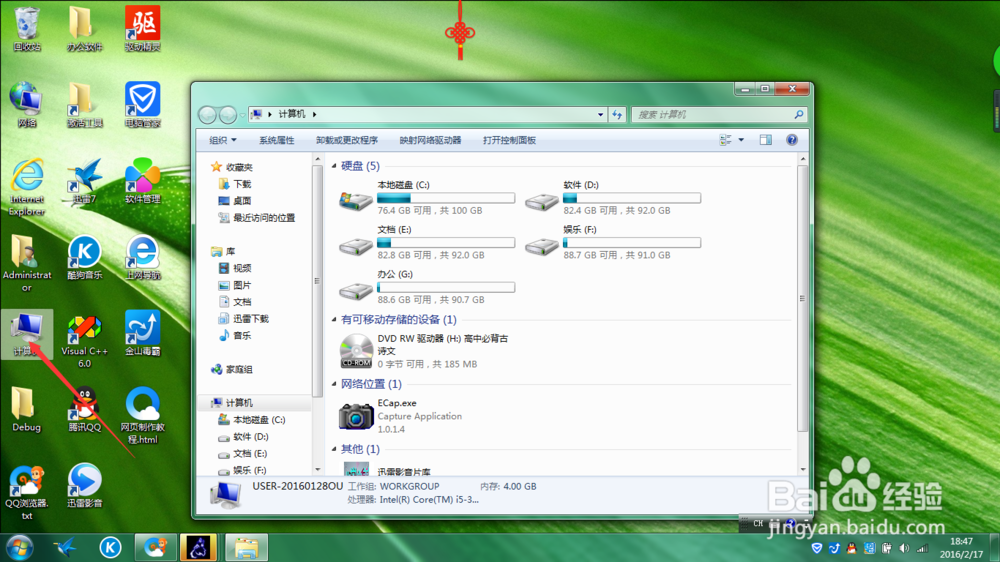This screenshot has height=562, width=1000.
Task: Open the 办公软件 folder on desktop
Action: click(84, 29)
